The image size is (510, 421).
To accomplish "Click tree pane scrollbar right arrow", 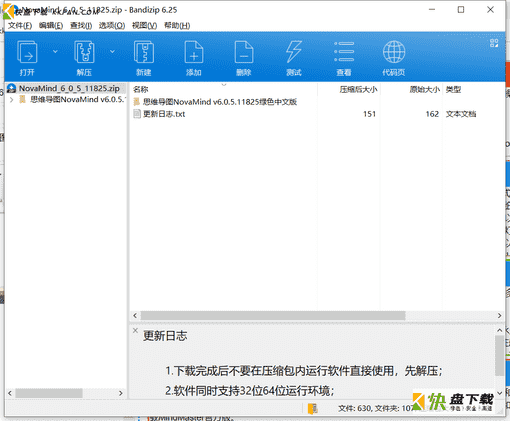I will pyautogui.click(x=121, y=393).
